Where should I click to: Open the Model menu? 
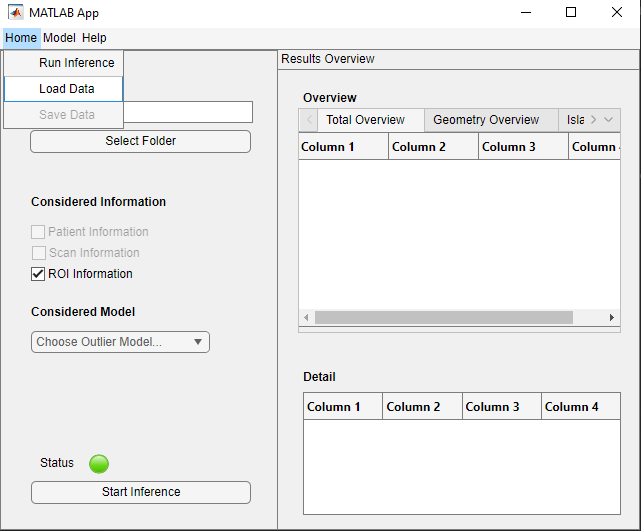pyautogui.click(x=59, y=38)
